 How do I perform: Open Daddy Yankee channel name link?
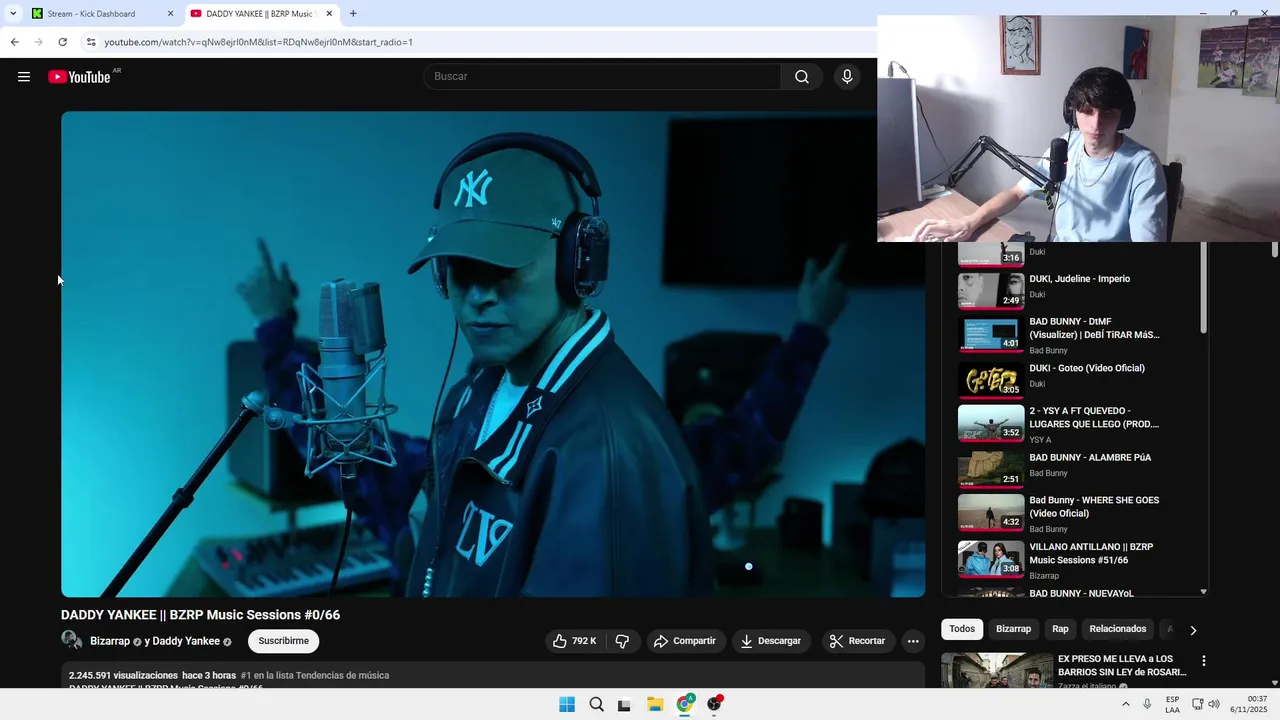[x=186, y=641]
